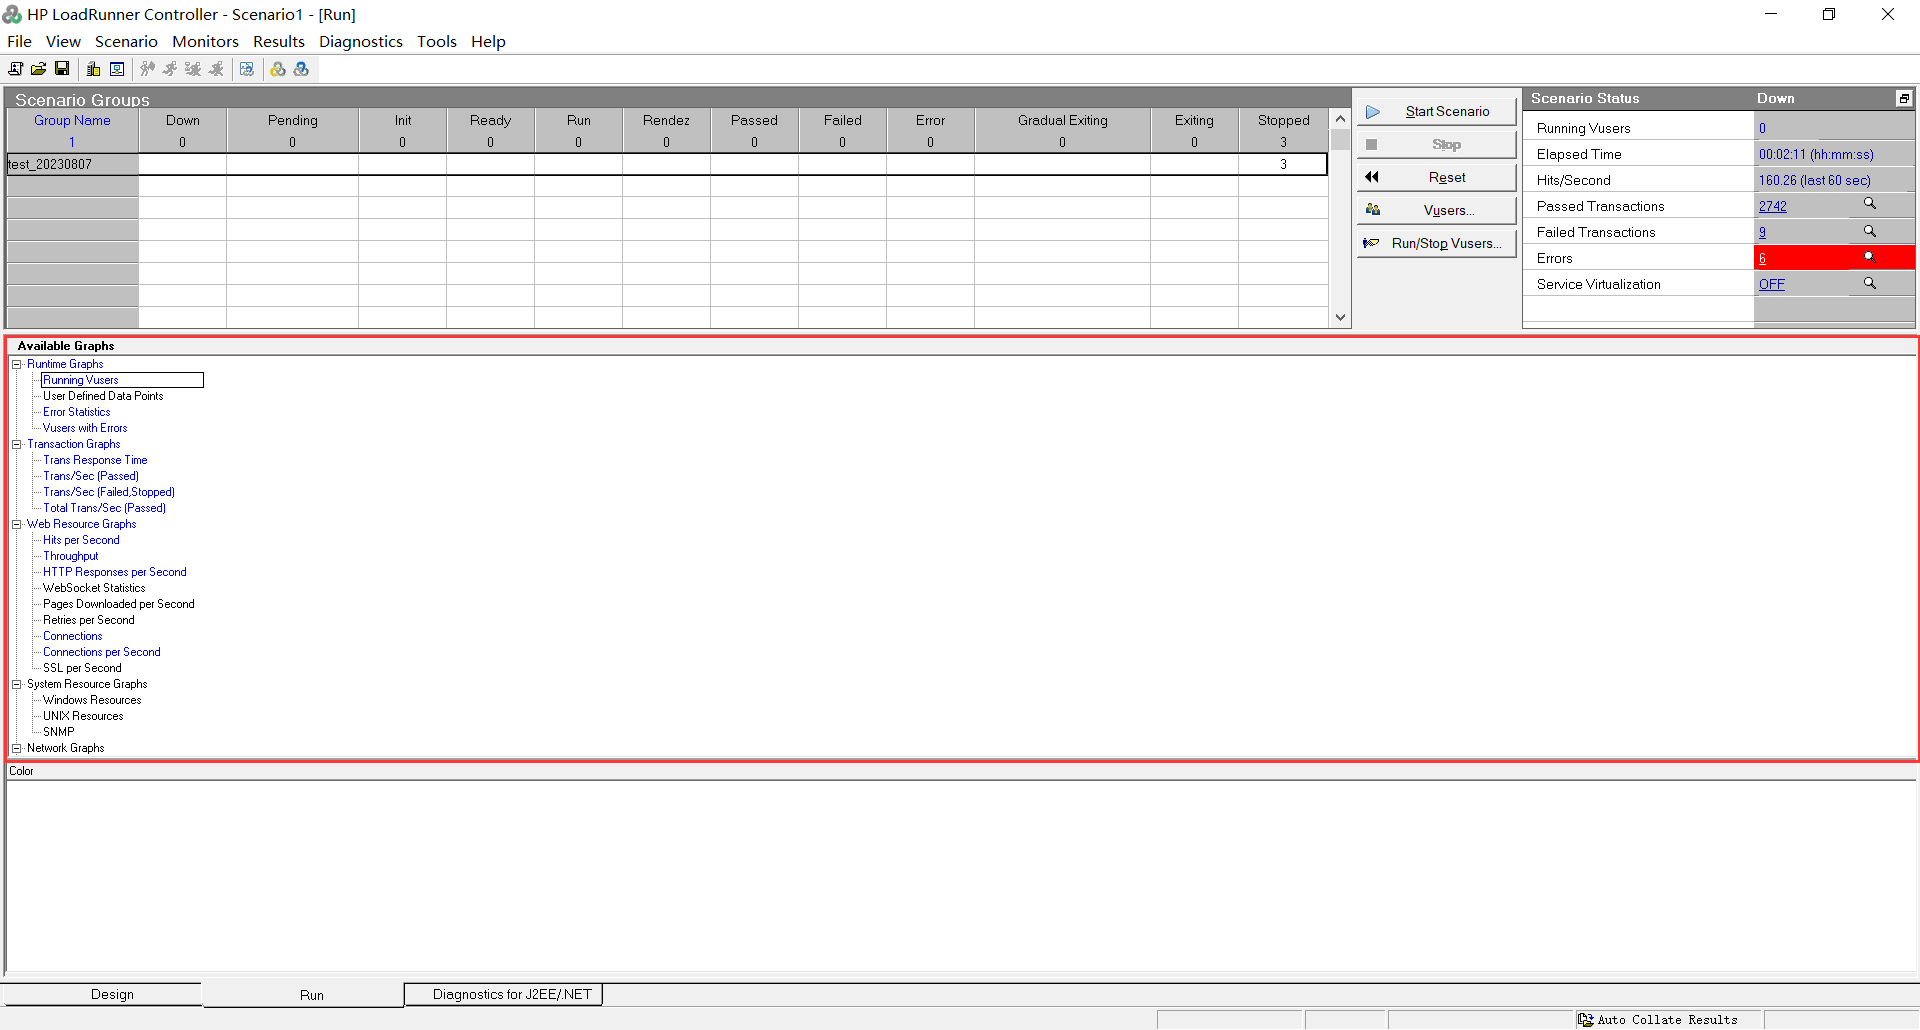Open the View menu
Image resolution: width=1920 pixels, height=1030 pixels.
click(63, 41)
